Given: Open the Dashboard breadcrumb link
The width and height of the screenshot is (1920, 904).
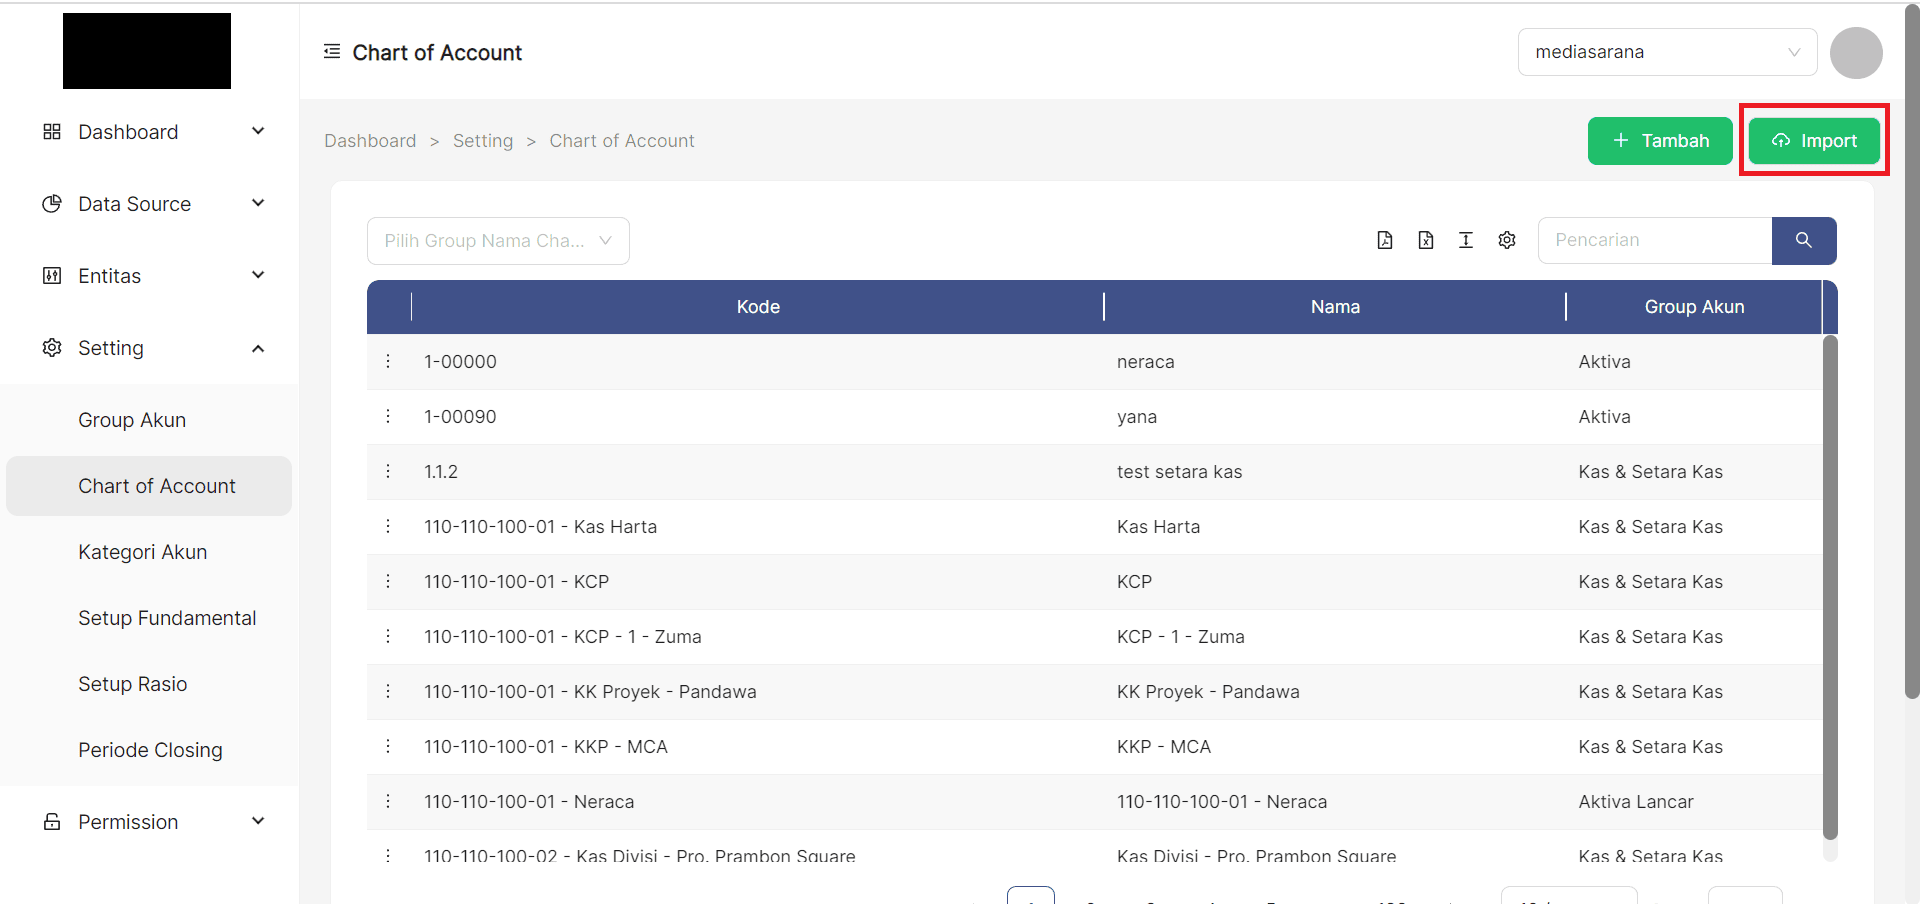Looking at the screenshot, I should click(370, 140).
